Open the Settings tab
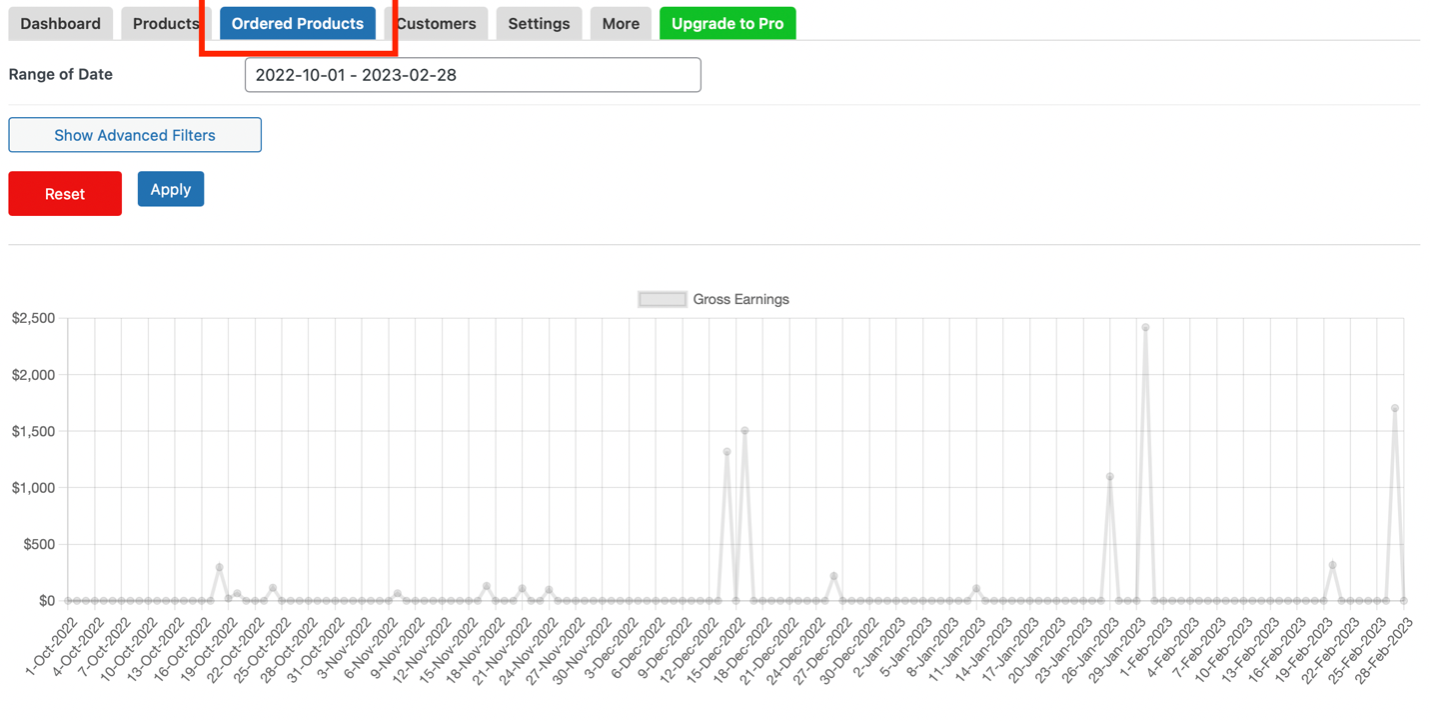1430x724 pixels. [x=539, y=24]
